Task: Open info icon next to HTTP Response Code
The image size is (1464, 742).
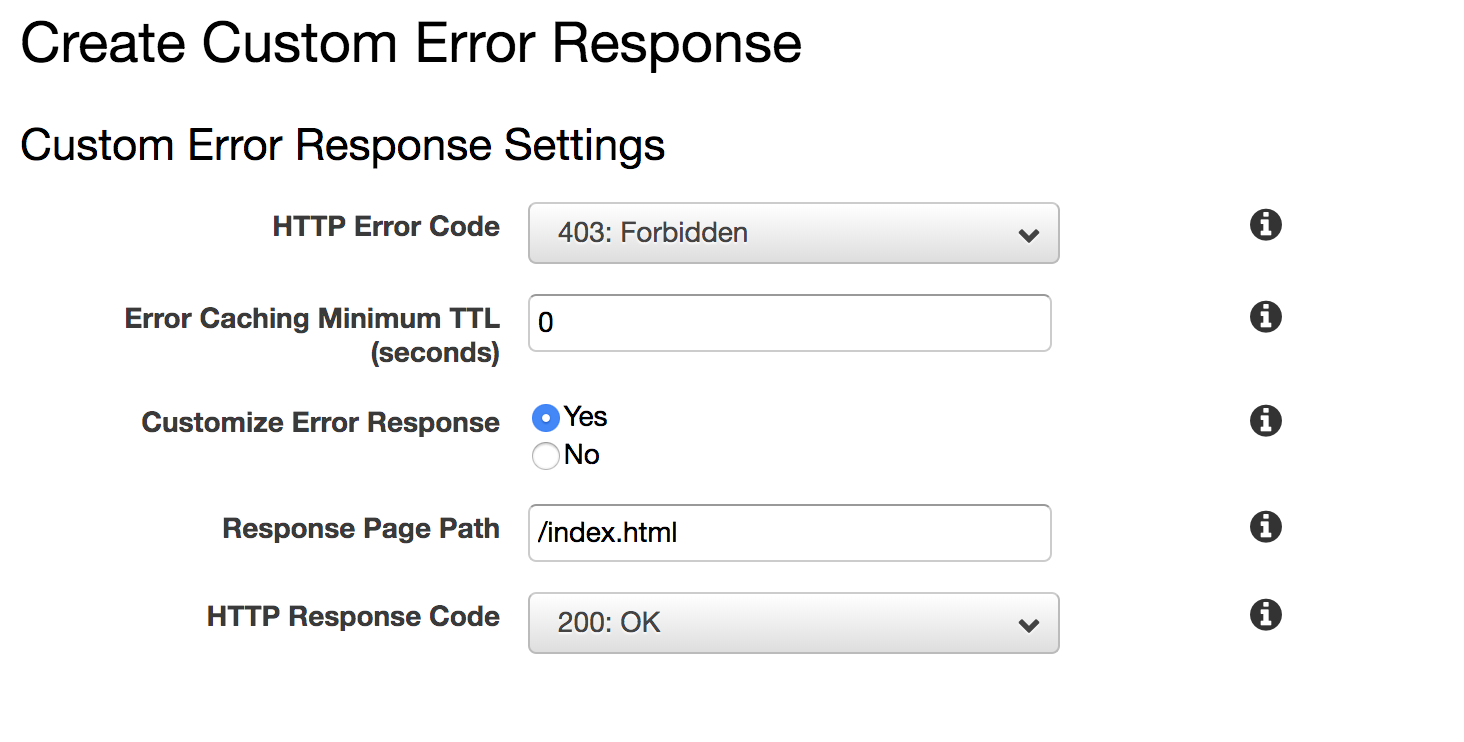Action: [1266, 615]
